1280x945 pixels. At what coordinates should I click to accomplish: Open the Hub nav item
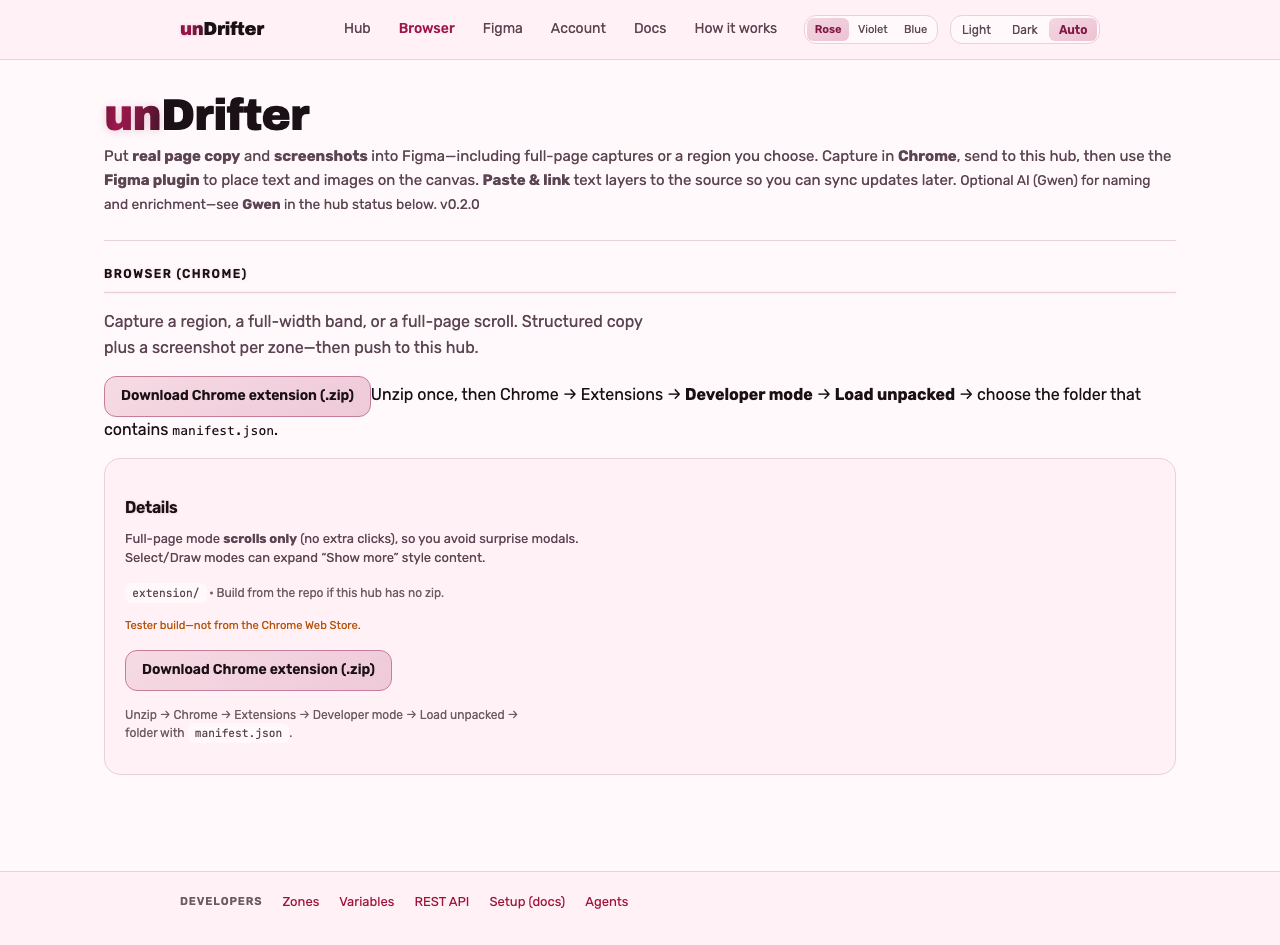tap(357, 29)
